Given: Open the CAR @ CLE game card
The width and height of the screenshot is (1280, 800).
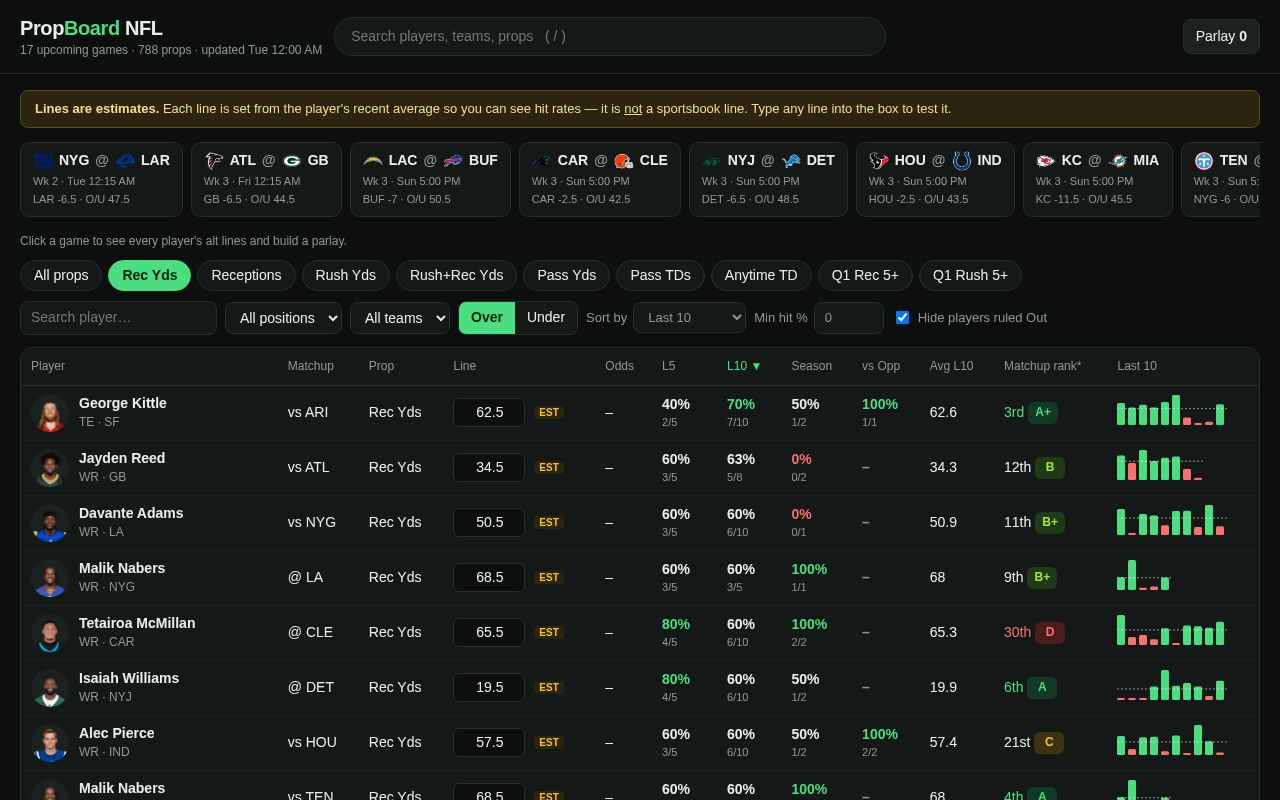Looking at the screenshot, I should pyautogui.click(x=600, y=179).
